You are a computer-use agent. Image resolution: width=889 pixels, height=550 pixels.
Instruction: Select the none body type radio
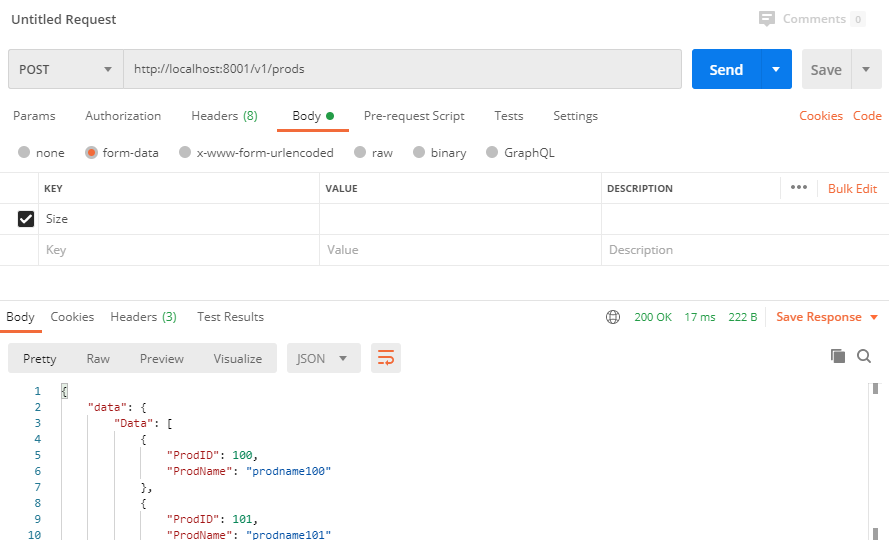24,152
